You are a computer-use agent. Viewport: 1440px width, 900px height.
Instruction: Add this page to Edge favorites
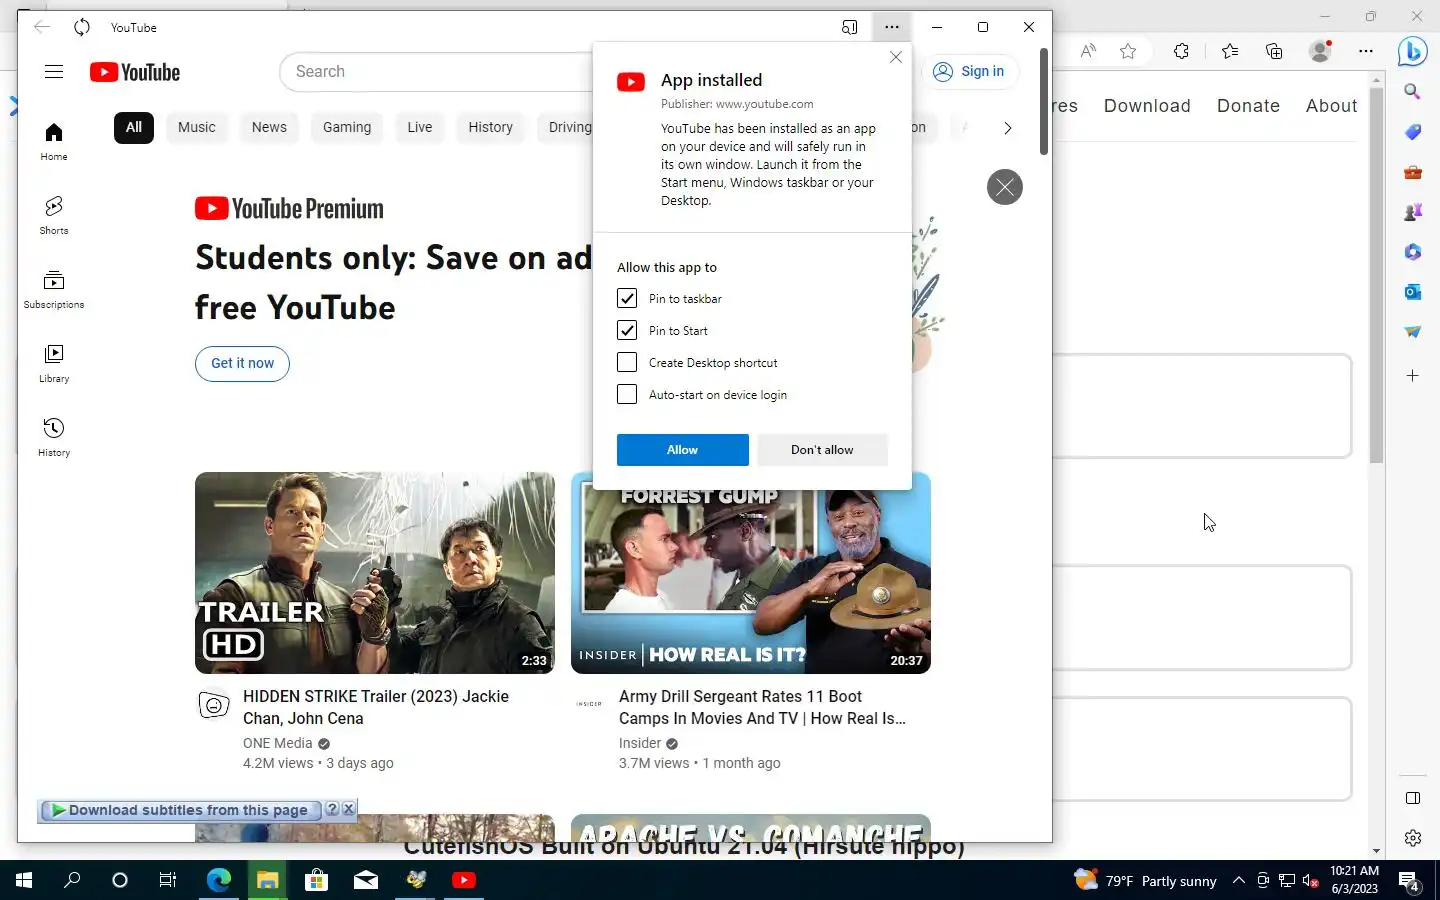[1128, 51]
